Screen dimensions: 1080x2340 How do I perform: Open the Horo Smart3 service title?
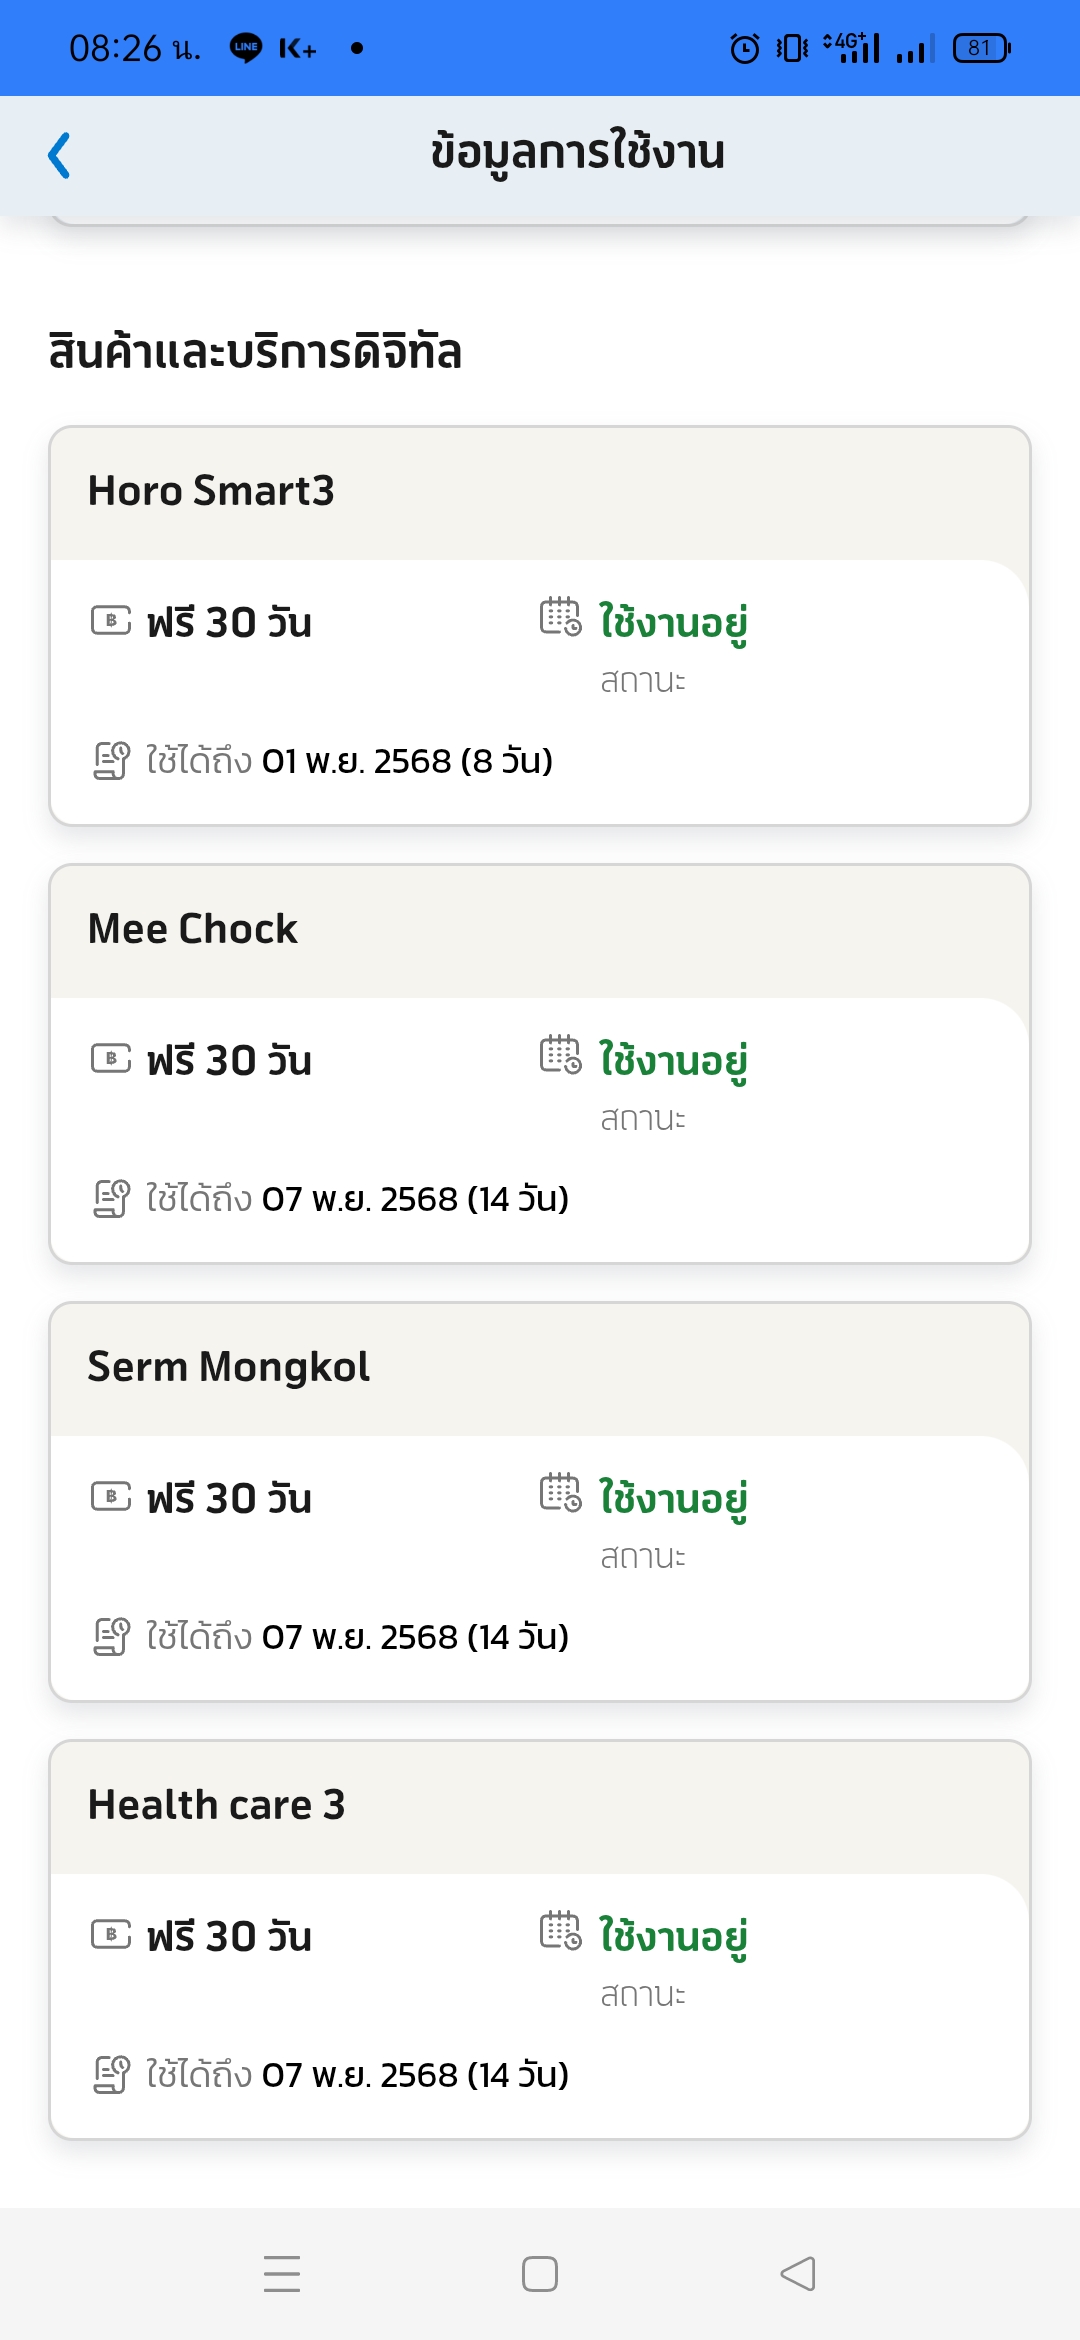click(211, 491)
